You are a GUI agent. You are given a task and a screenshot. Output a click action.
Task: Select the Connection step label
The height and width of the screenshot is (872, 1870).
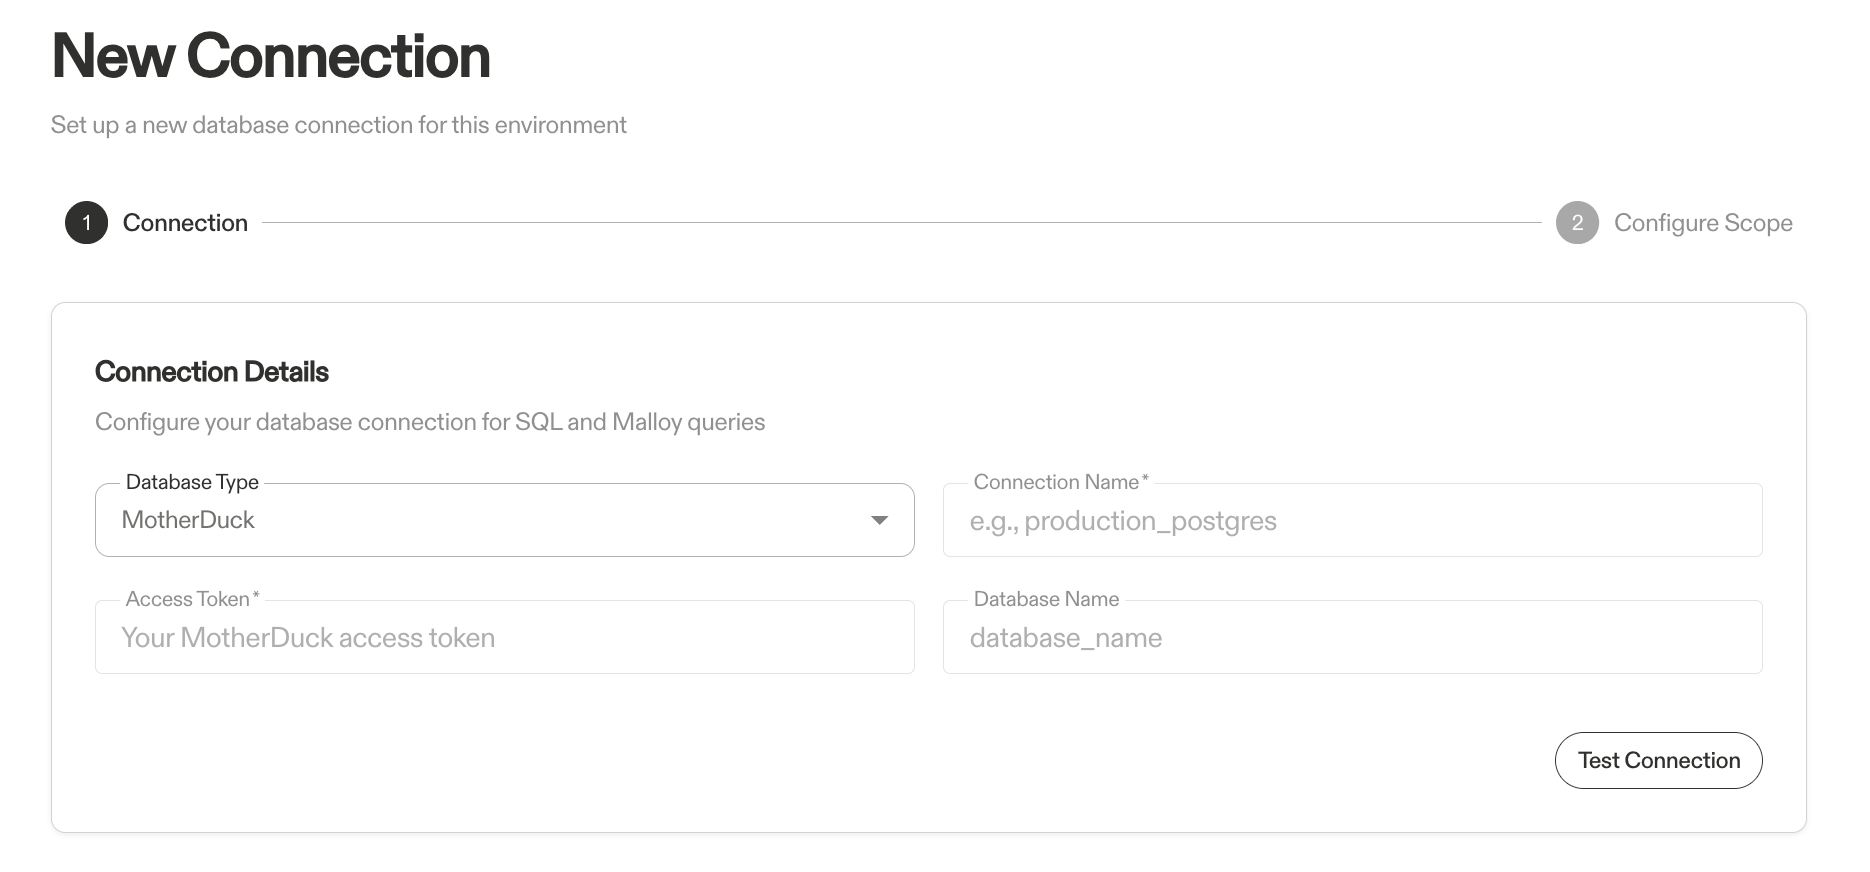coord(185,223)
